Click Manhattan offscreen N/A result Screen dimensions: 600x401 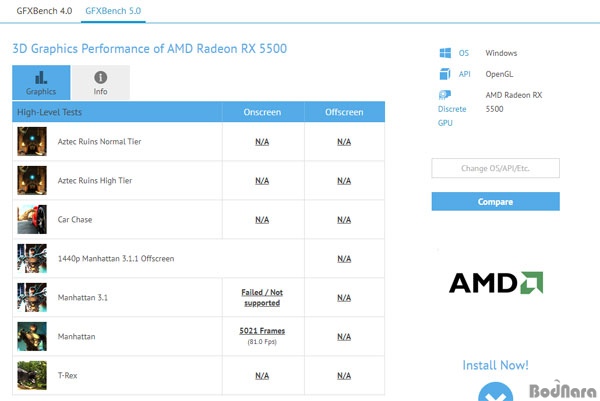[344, 337]
